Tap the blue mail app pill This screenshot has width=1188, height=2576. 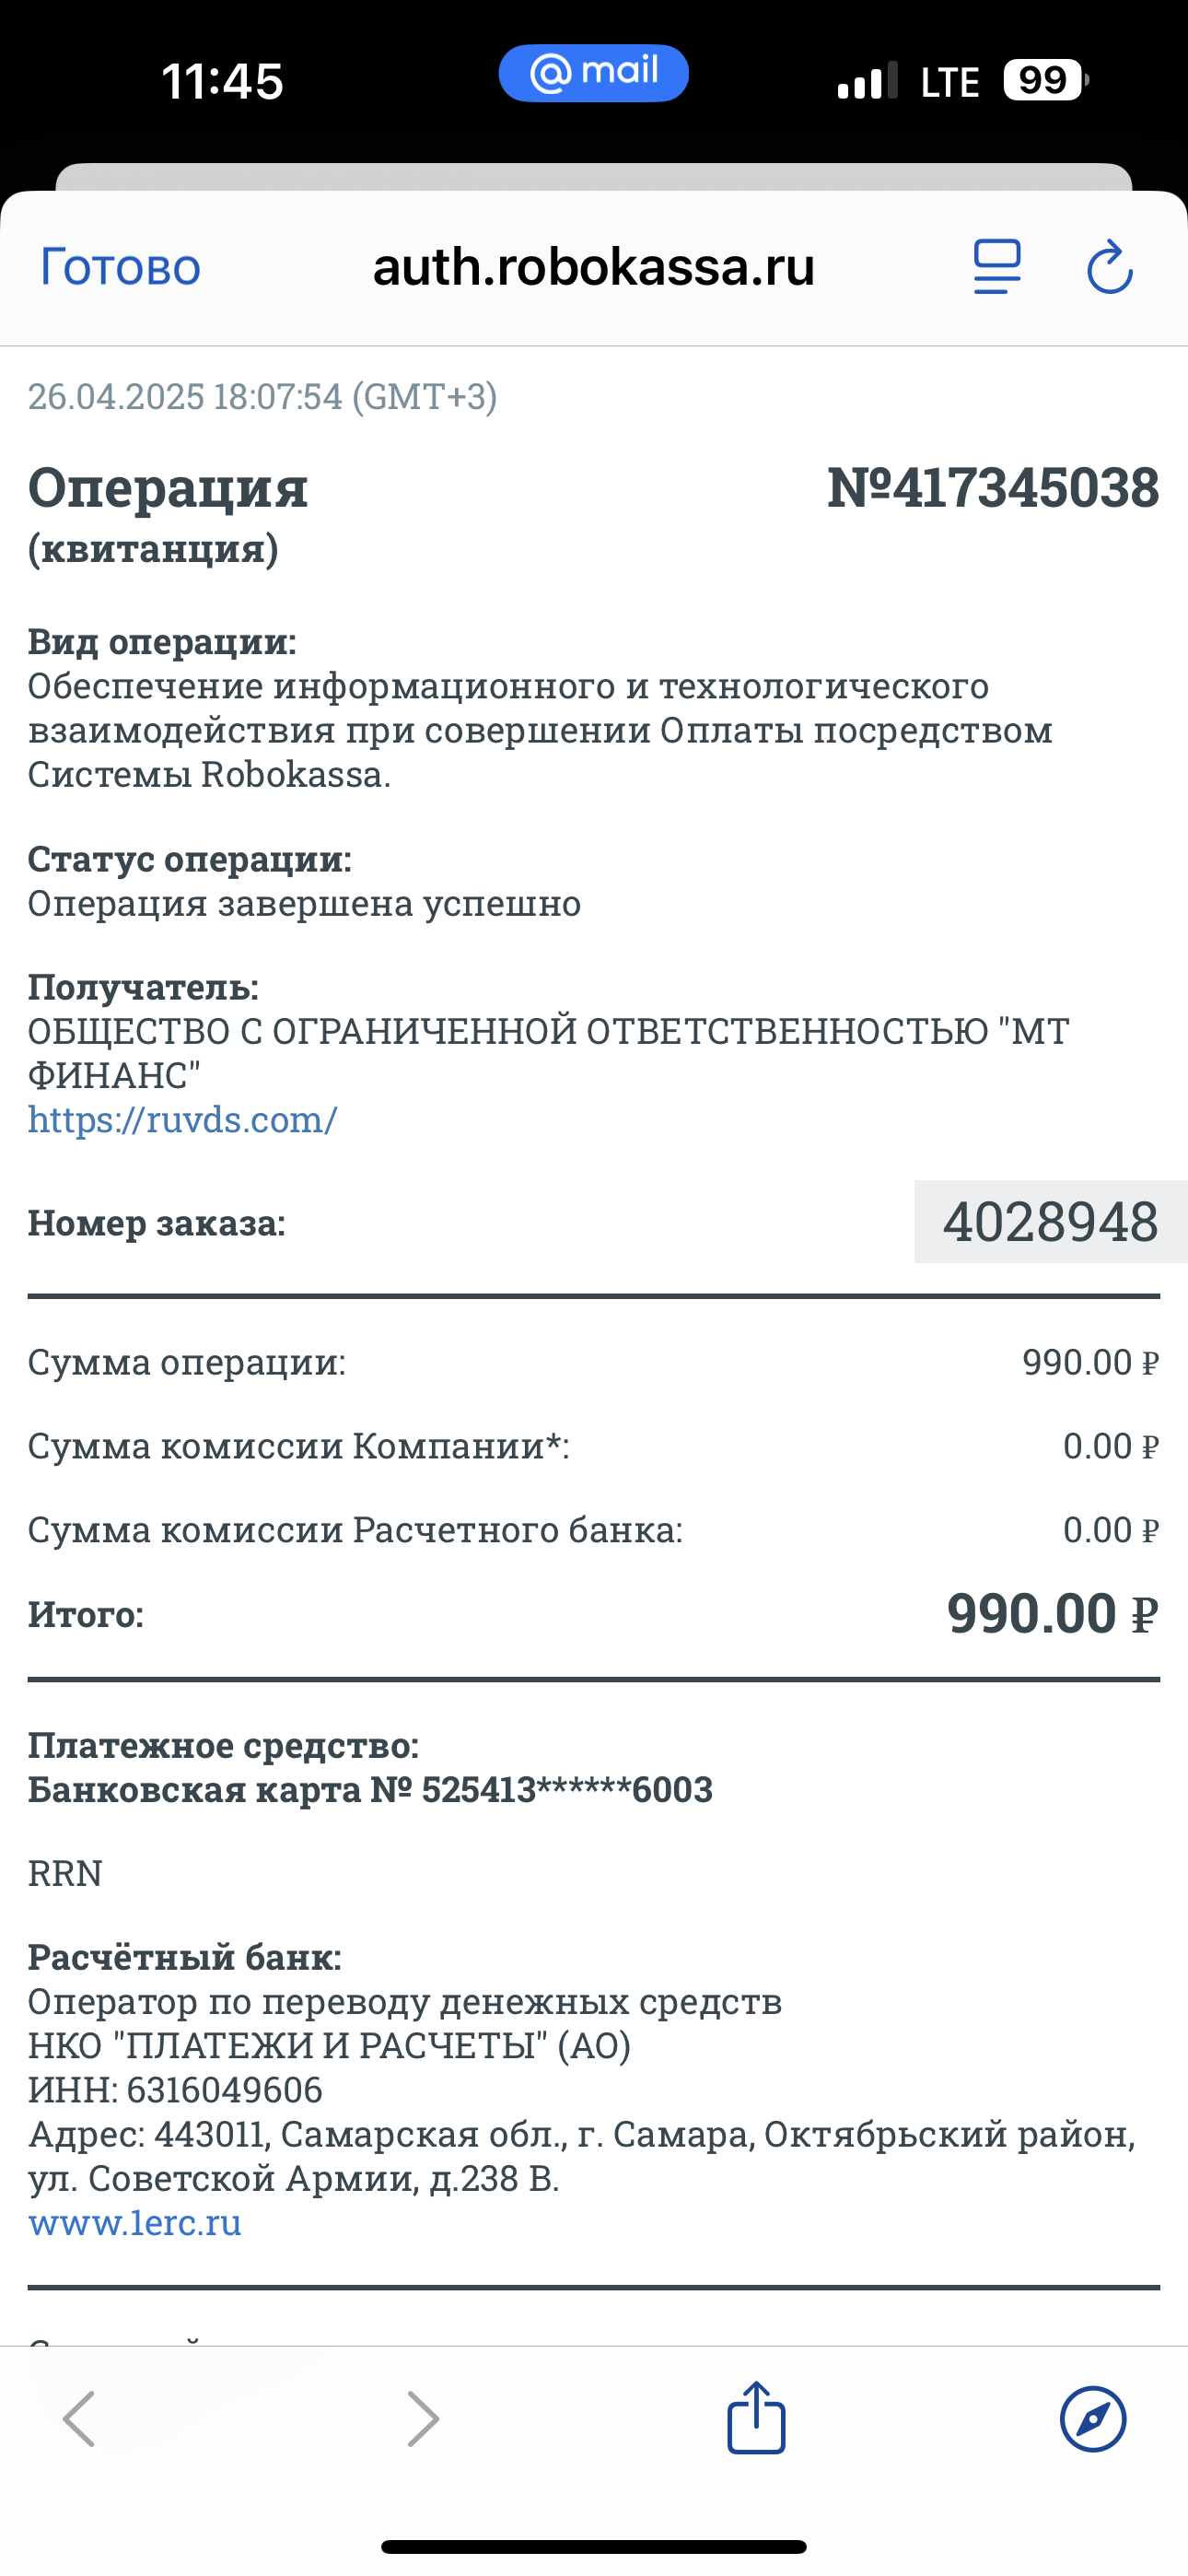pos(594,73)
